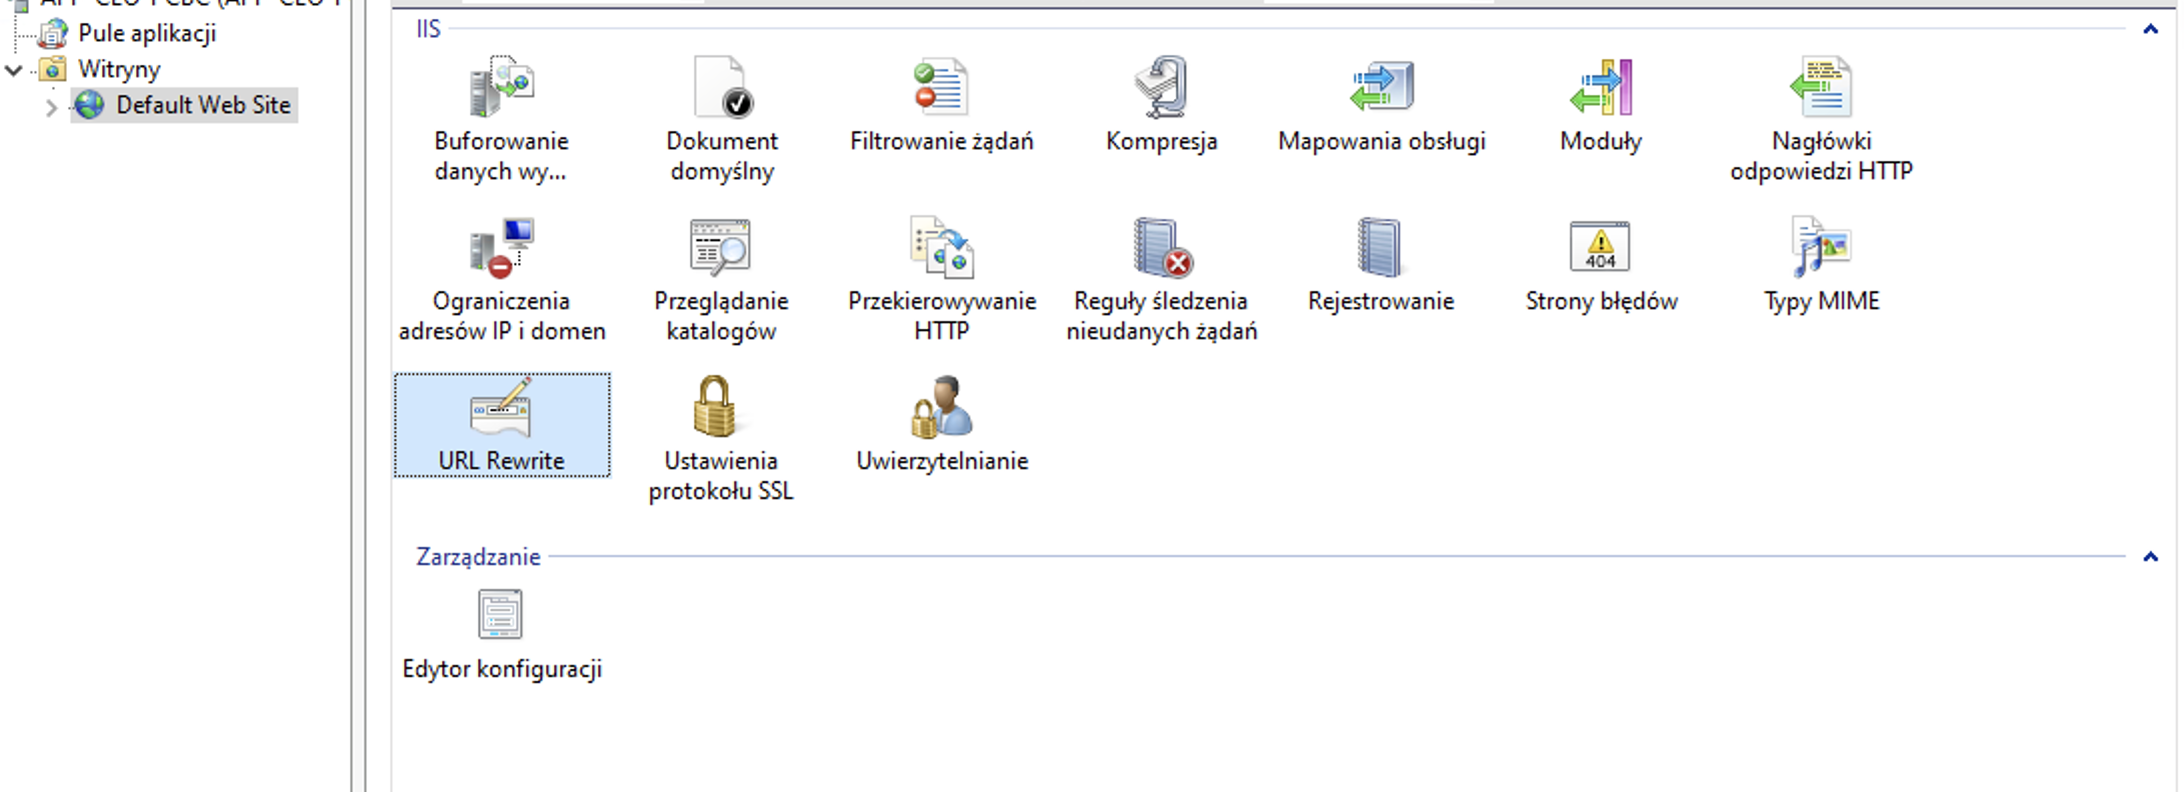The width and height of the screenshot is (2184, 792).
Task: Collapse the IIS group section
Action: point(2150,29)
